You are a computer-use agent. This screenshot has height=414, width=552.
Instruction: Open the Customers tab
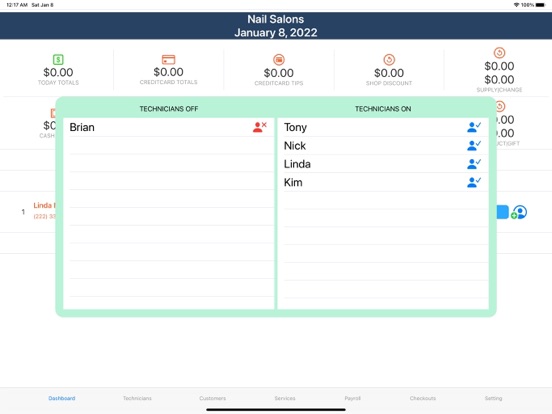click(x=213, y=398)
